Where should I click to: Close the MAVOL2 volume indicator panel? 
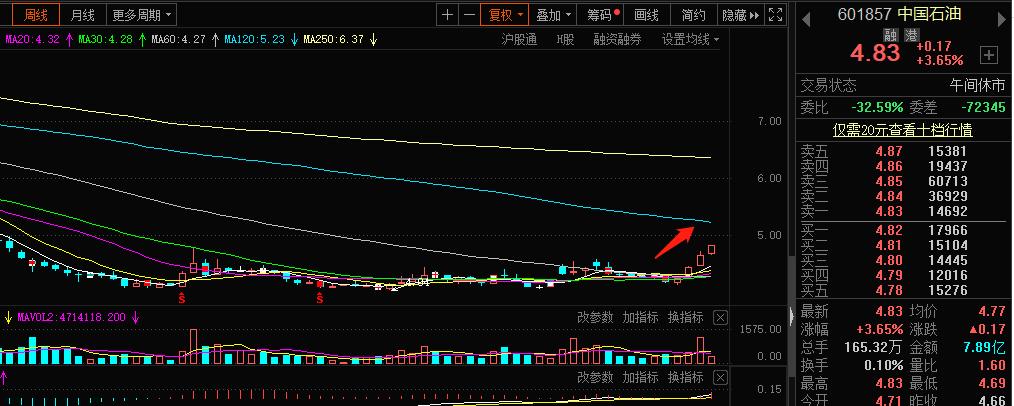[720, 317]
